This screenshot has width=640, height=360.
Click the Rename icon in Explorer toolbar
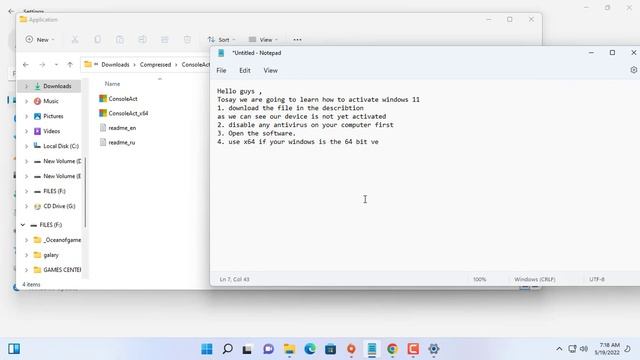[142, 40]
